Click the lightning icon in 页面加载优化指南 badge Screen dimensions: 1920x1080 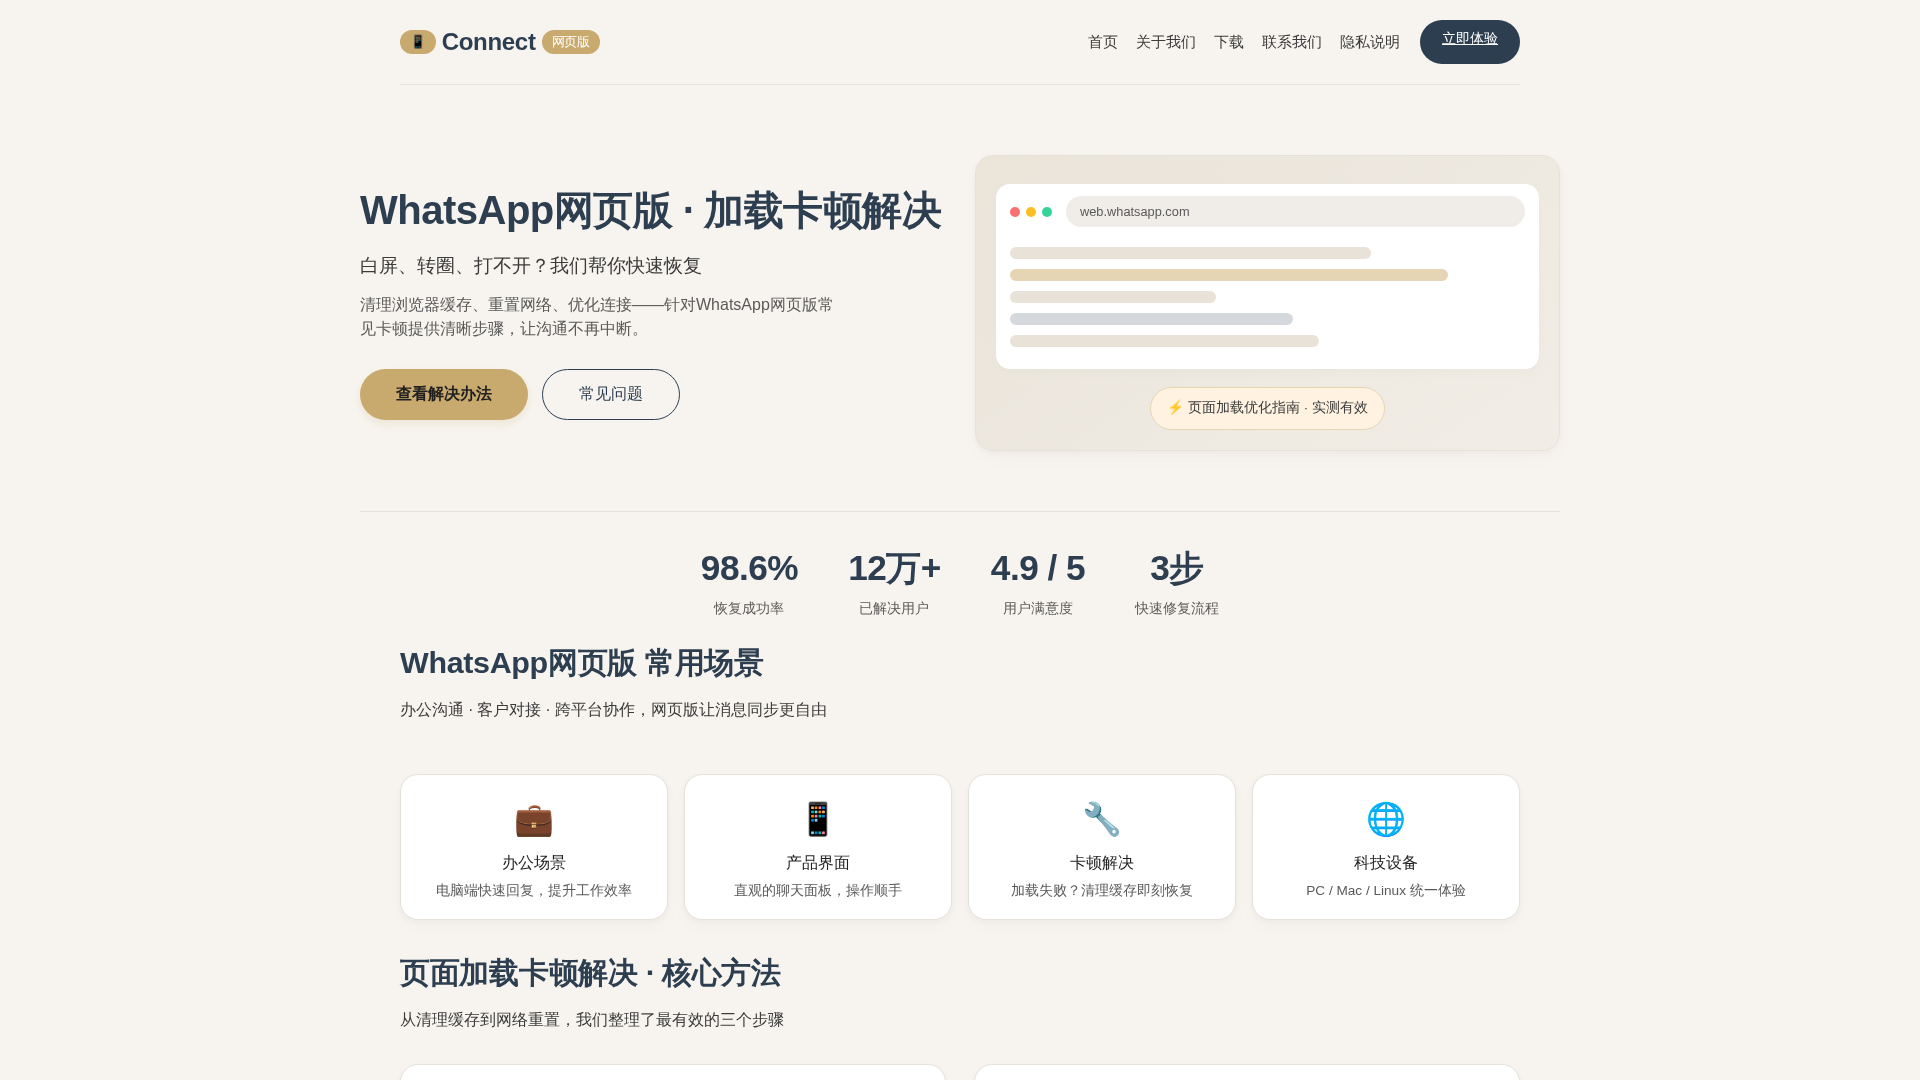pyautogui.click(x=1175, y=408)
